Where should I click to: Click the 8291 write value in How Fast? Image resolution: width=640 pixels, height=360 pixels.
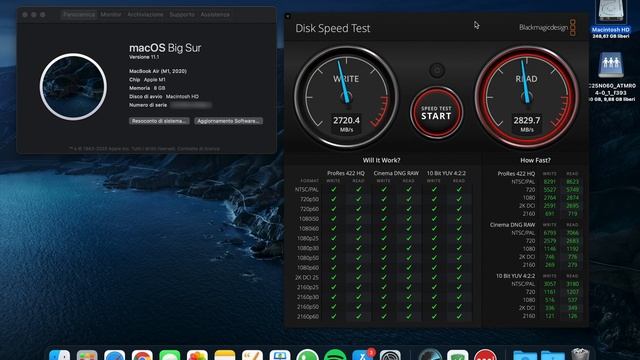click(x=550, y=182)
